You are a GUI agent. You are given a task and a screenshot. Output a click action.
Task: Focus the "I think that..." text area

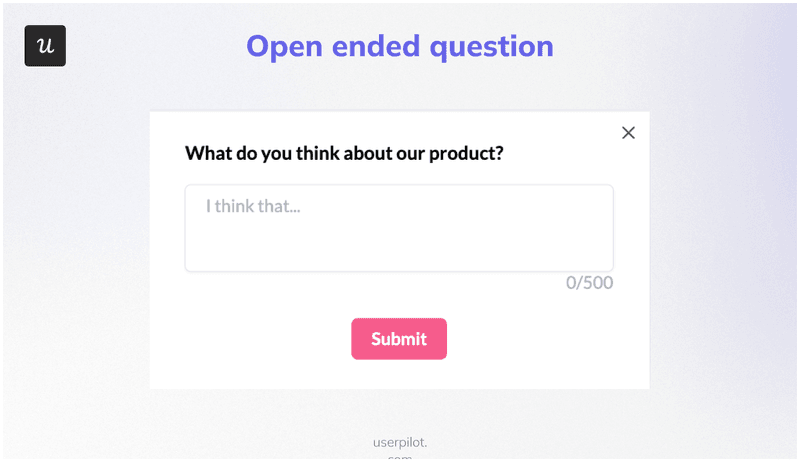point(398,228)
